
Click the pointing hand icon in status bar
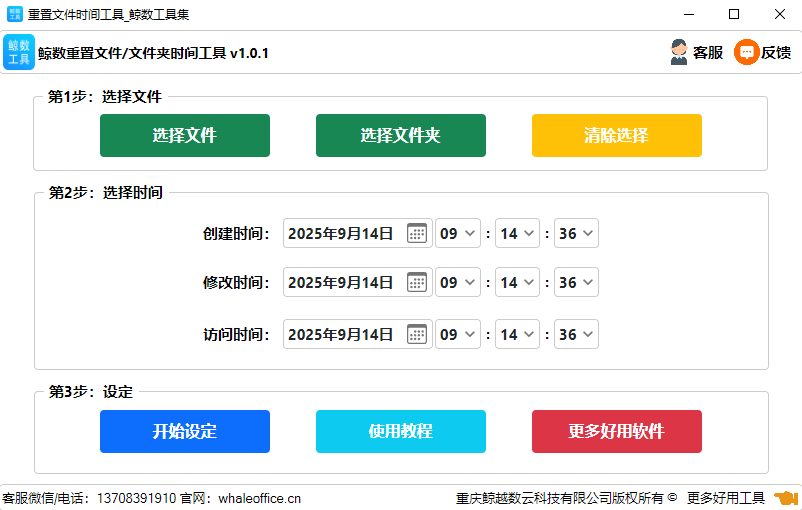pos(786,498)
